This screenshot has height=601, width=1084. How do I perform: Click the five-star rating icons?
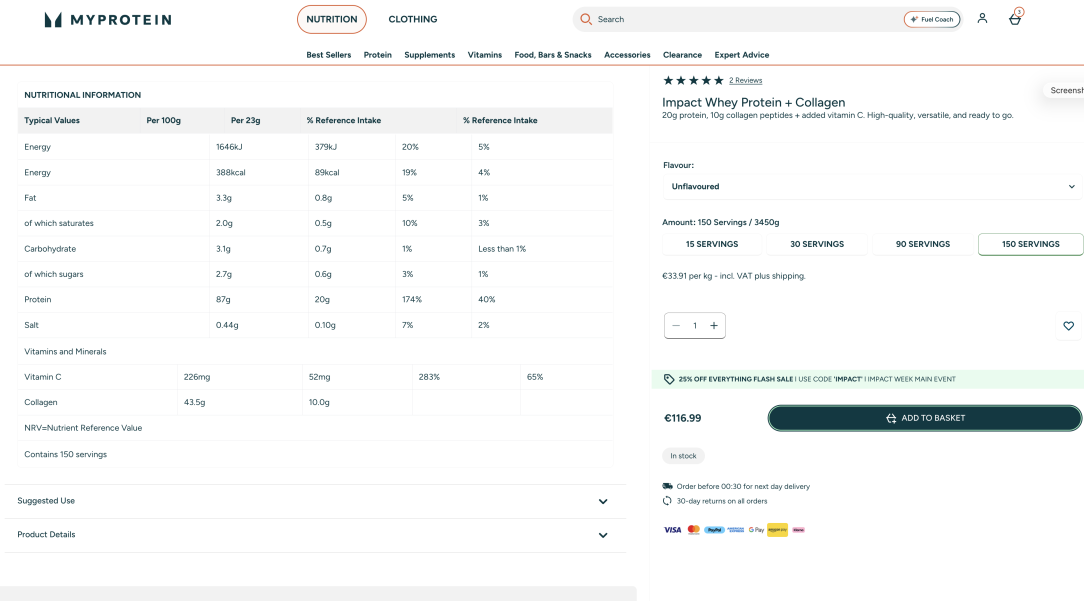coord(693,80)
